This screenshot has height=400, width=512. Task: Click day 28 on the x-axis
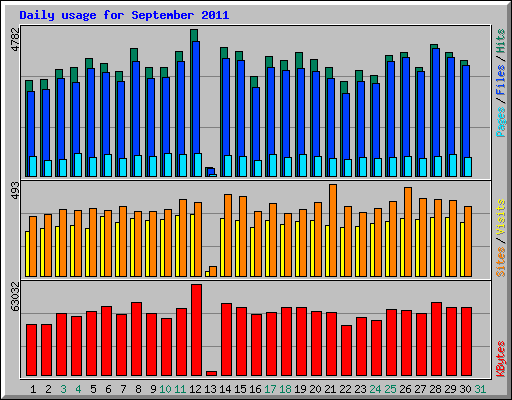(x=435, y=389)
